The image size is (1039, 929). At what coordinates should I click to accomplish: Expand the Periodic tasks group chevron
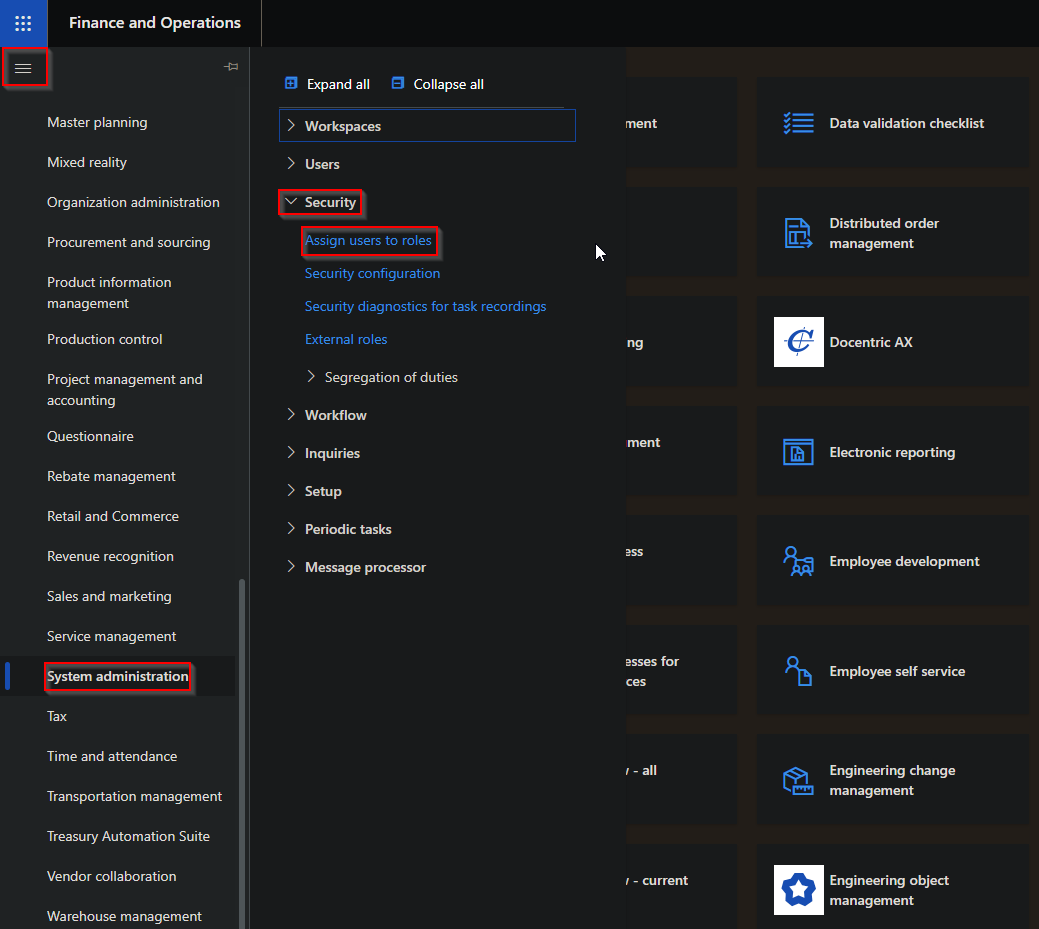[x=291, y=528]
